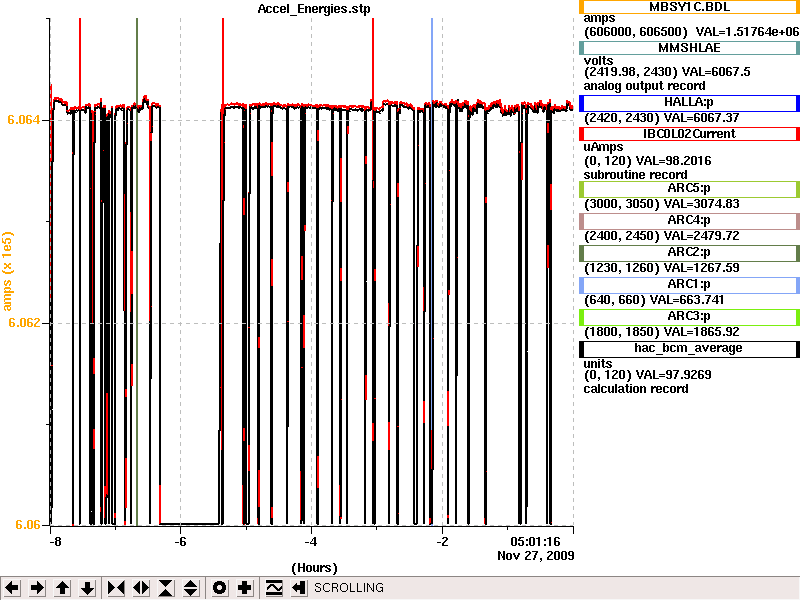800x600 pixels.
Task: Click the 'amps (x 1e5)' y-axis title
Action: coord(7,271)
